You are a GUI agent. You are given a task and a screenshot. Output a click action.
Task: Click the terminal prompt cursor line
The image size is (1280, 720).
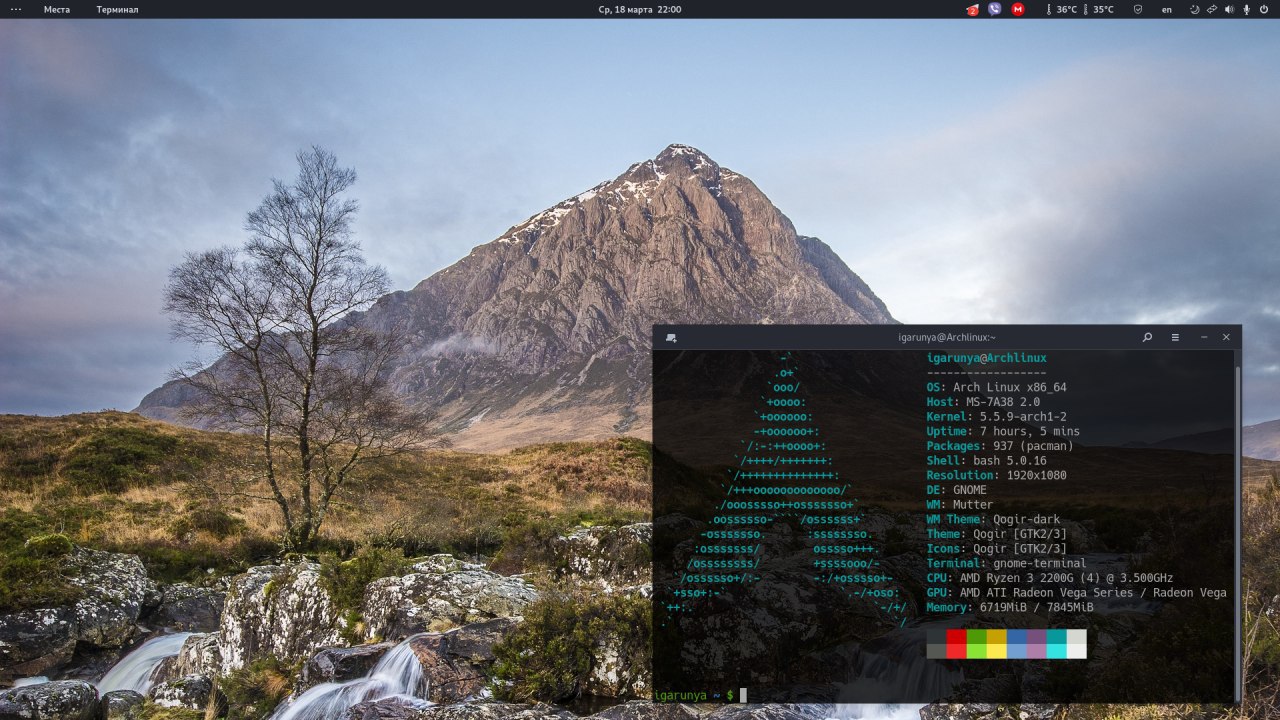pos(700,695)
